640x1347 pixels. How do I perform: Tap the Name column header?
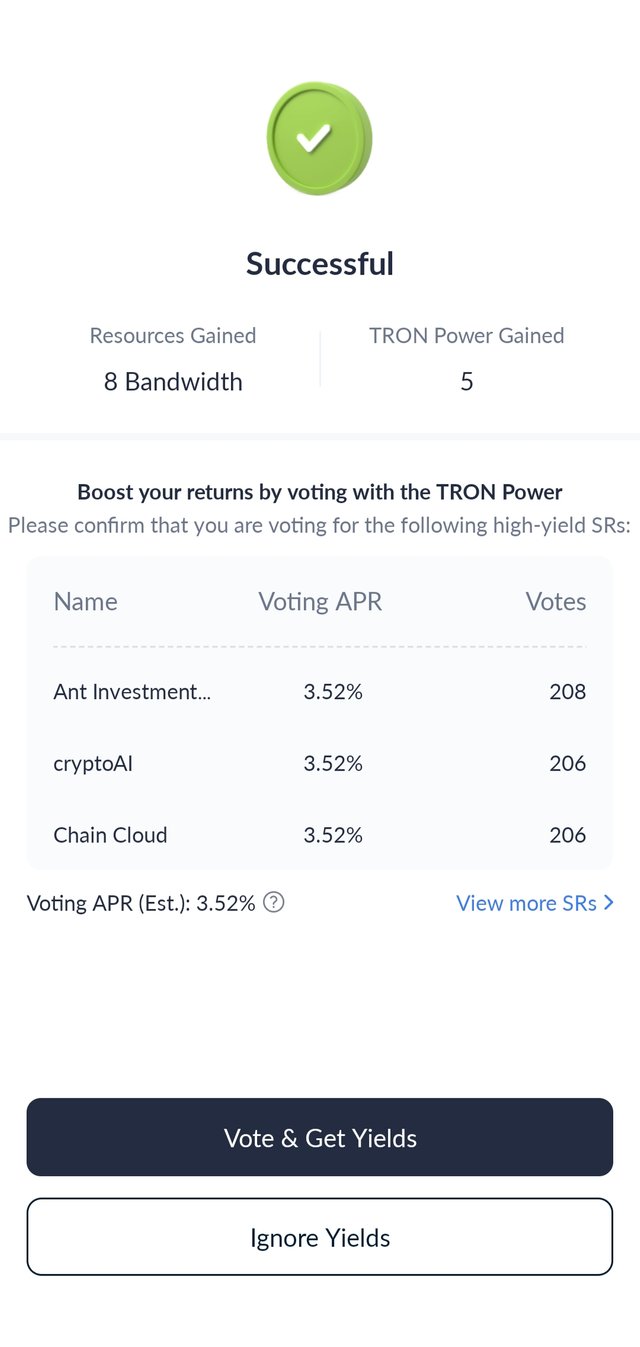85,601
